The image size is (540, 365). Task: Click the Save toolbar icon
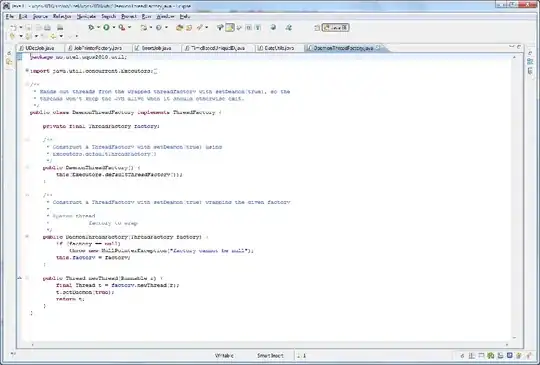click(x=29, y=28)
